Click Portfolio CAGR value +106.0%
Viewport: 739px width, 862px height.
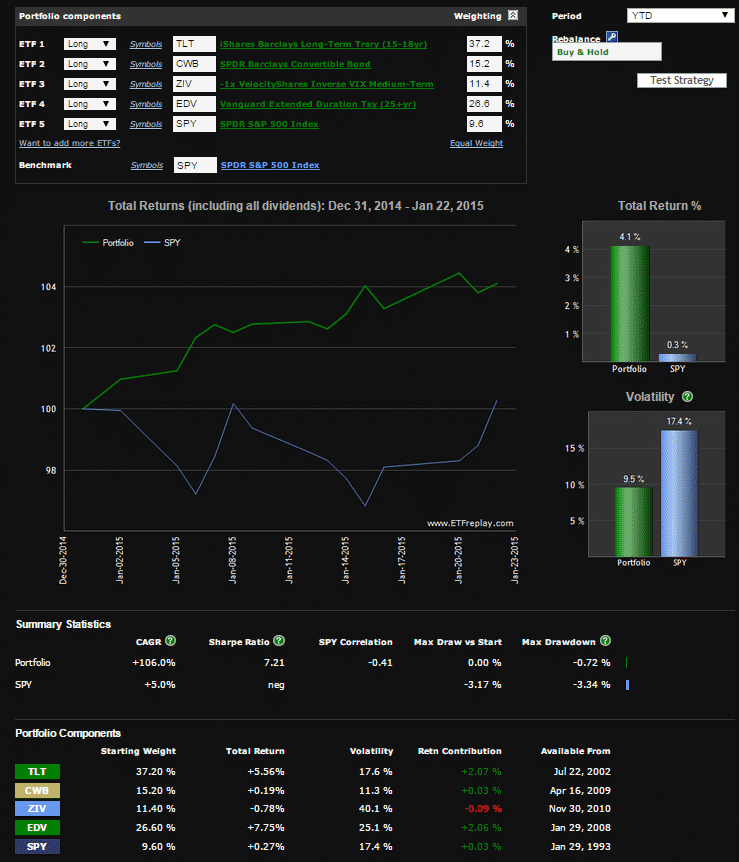tap(153, 662)
